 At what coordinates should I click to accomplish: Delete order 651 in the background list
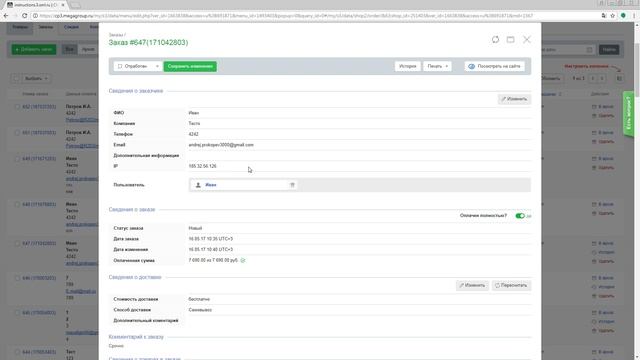coord(602,142)
